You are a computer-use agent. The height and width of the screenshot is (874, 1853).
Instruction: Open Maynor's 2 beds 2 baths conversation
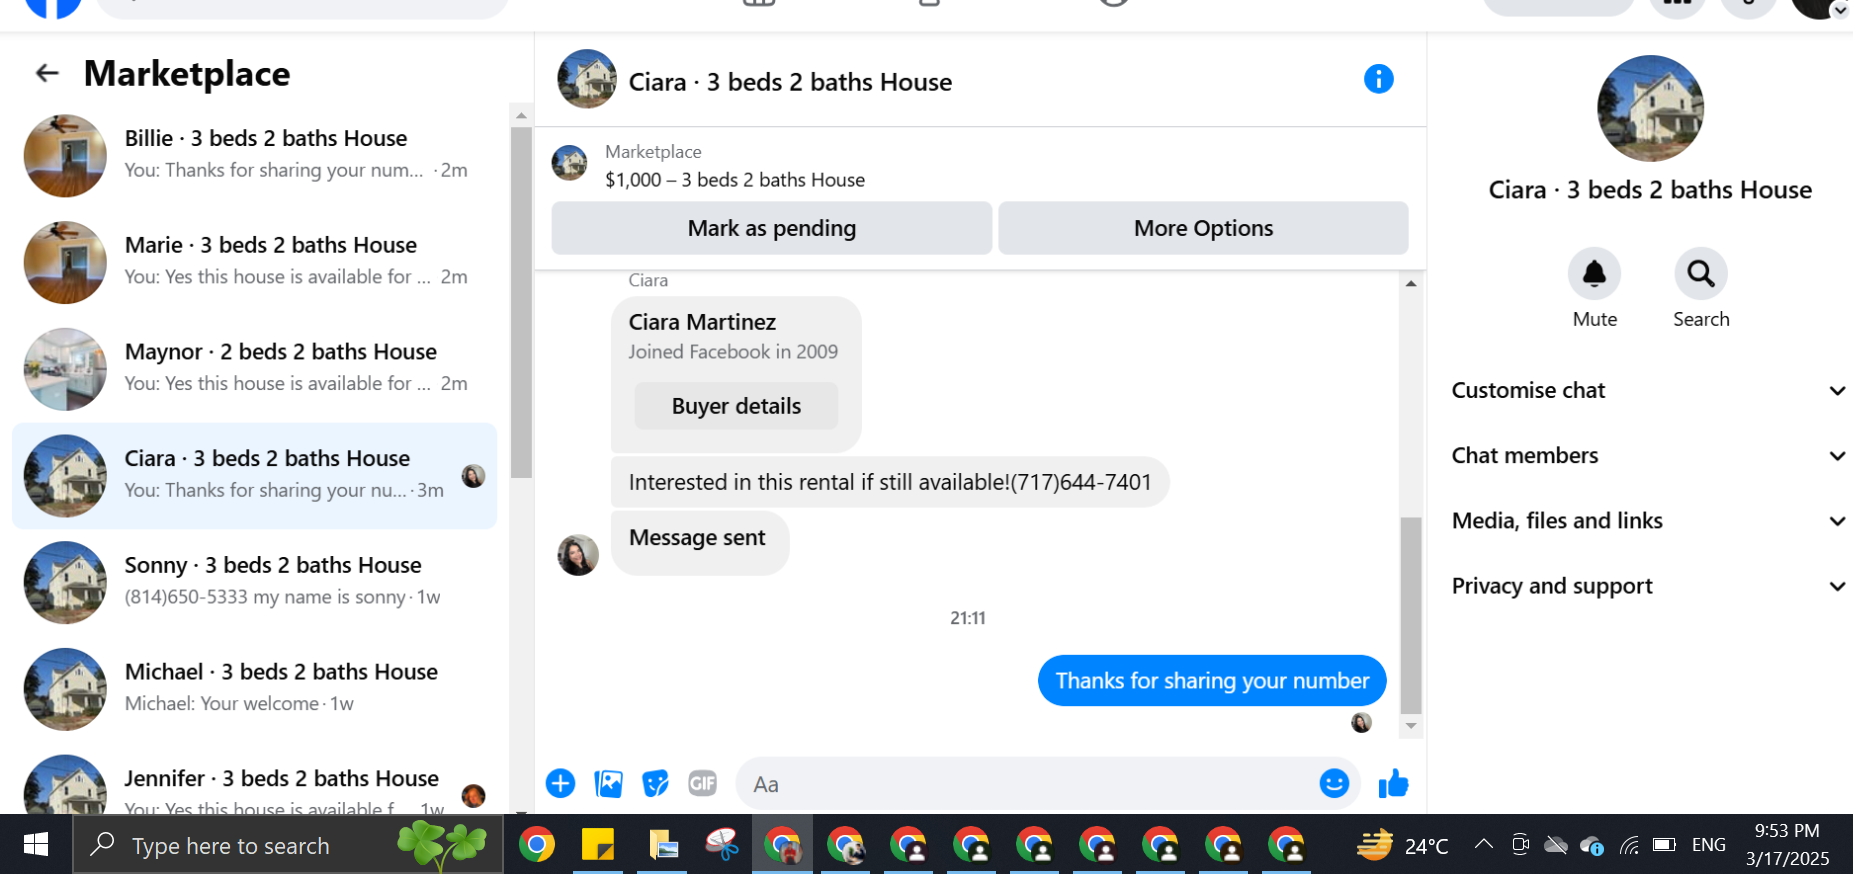pos(254,369)
